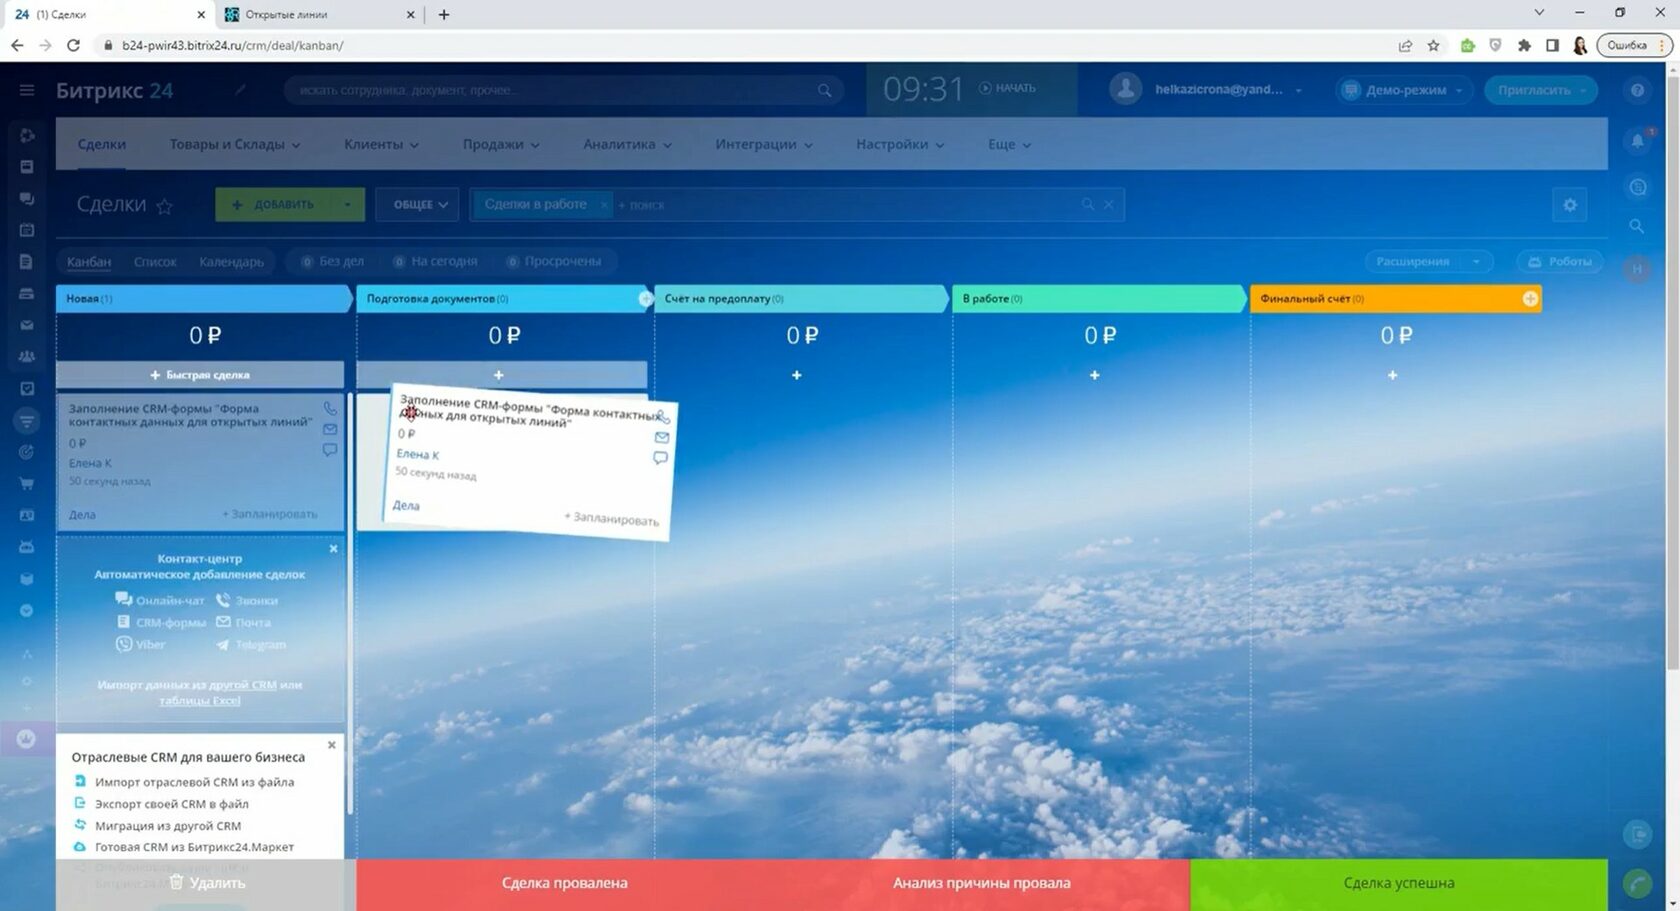Click the phone icon on the Новая deal card

click(330, 409)
